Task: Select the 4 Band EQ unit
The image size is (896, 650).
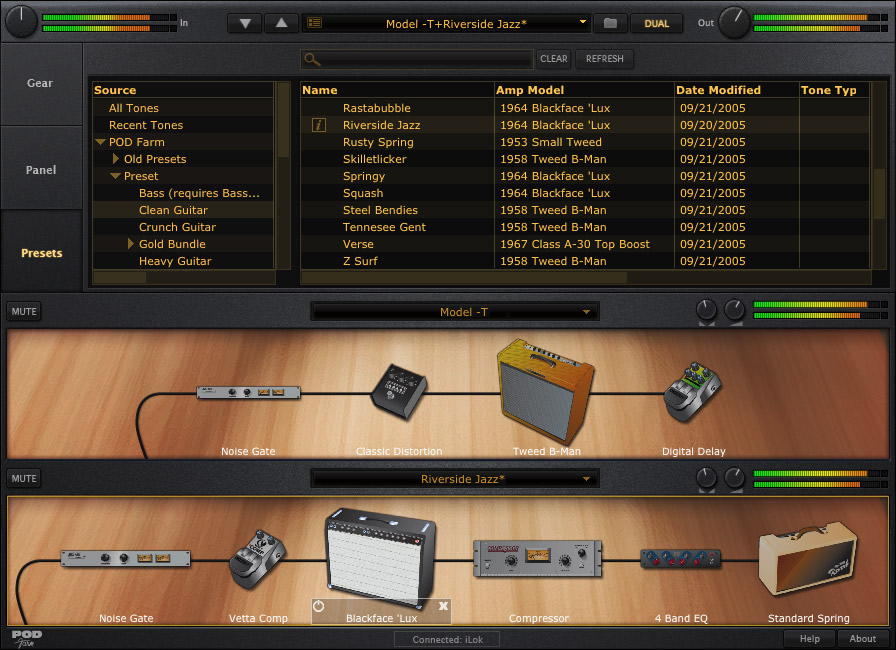Action: tap(680, 558)
